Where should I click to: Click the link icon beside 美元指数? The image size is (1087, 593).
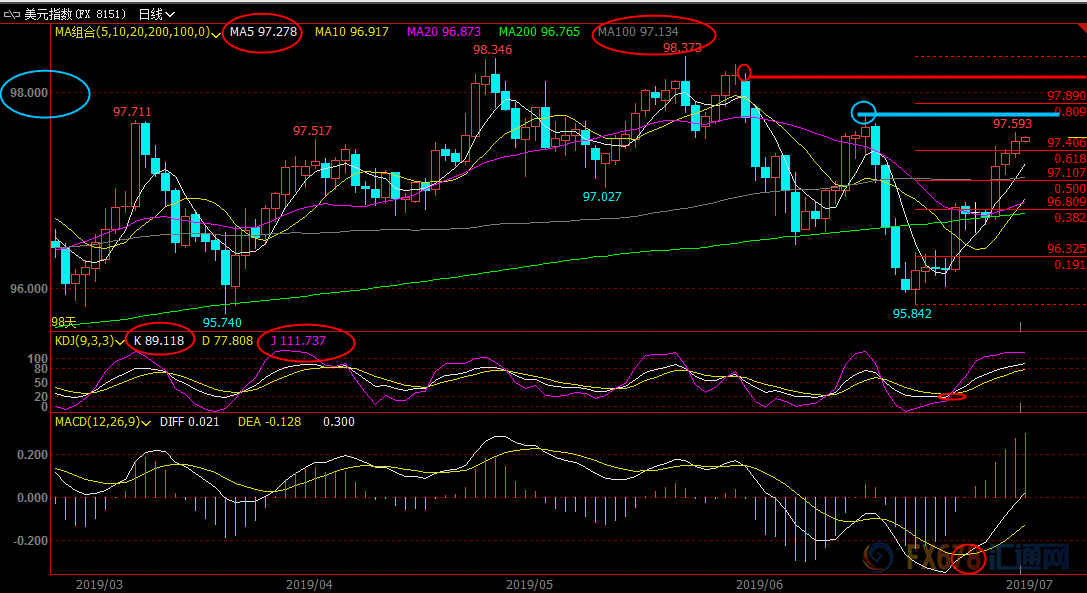tap(12, 14)
